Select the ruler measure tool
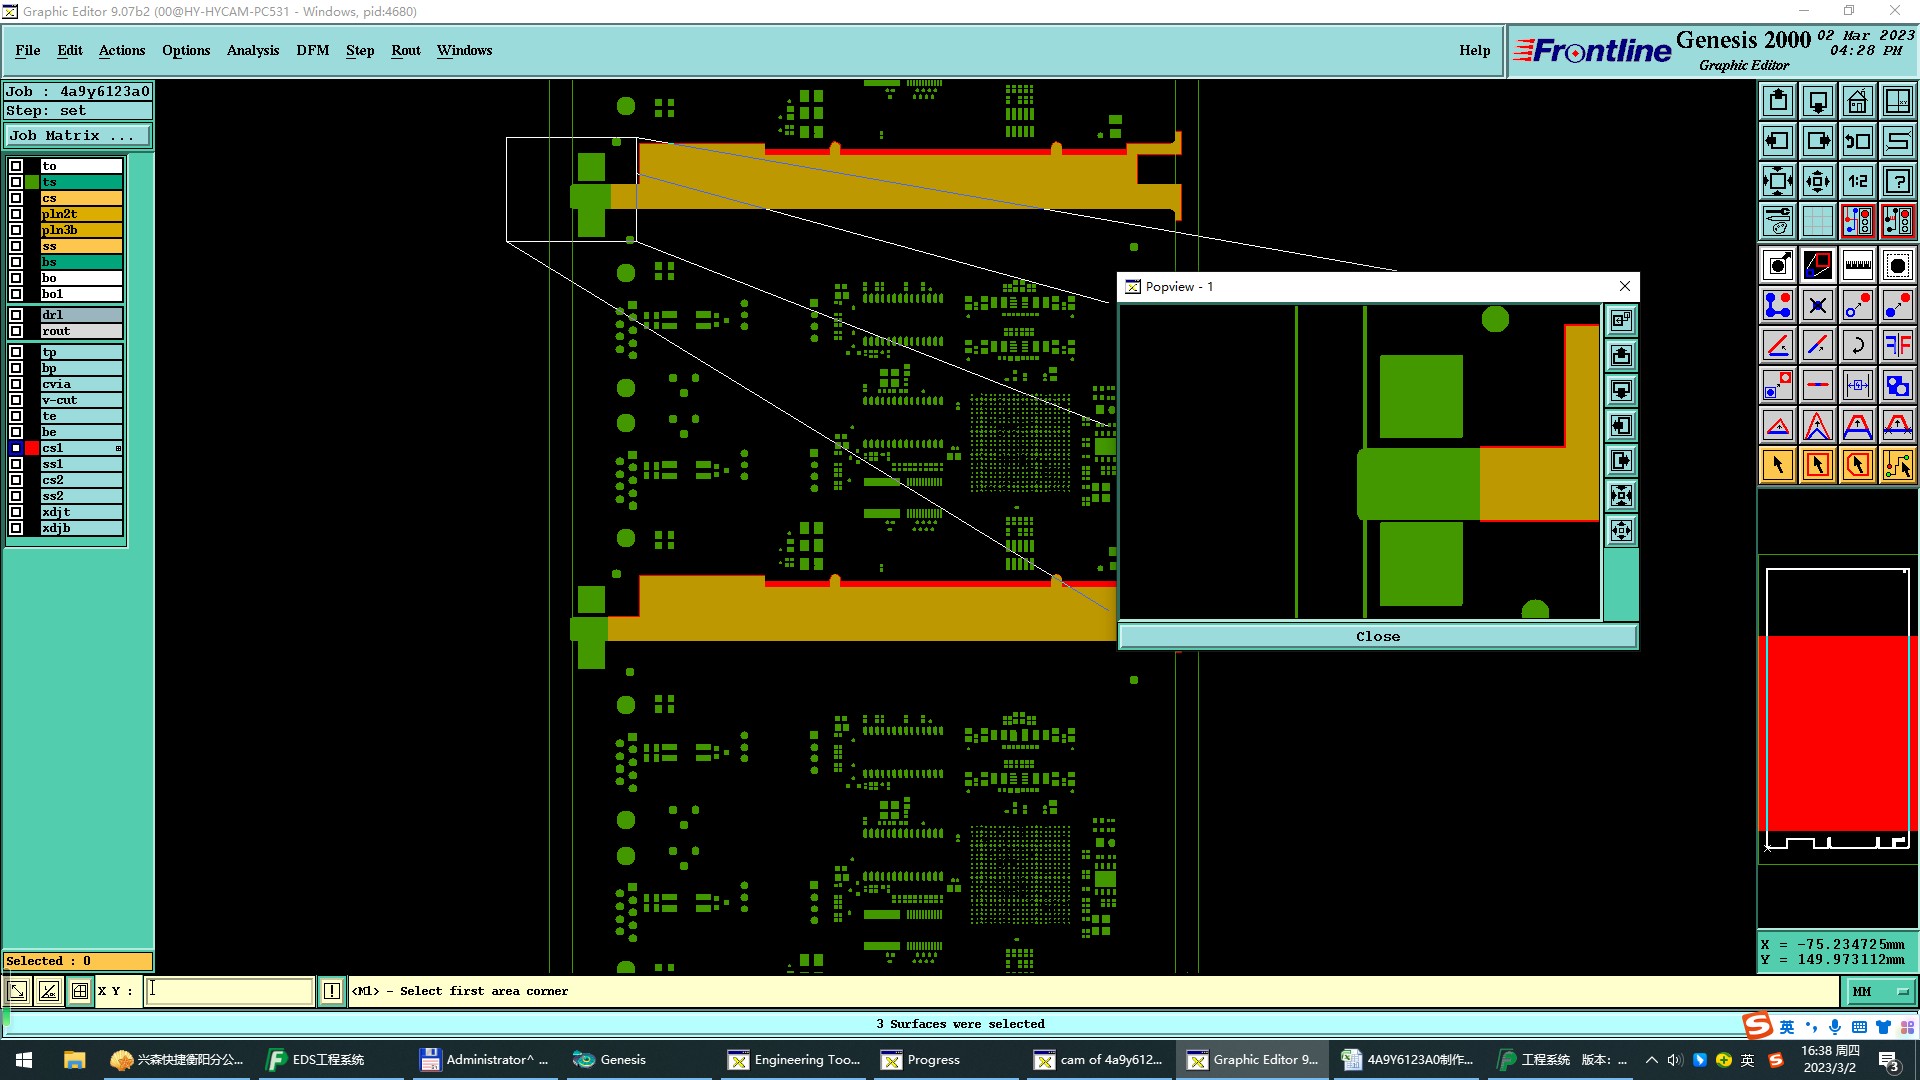The width and height of the screenshot is (1920, 1080). click(1857, 265)
